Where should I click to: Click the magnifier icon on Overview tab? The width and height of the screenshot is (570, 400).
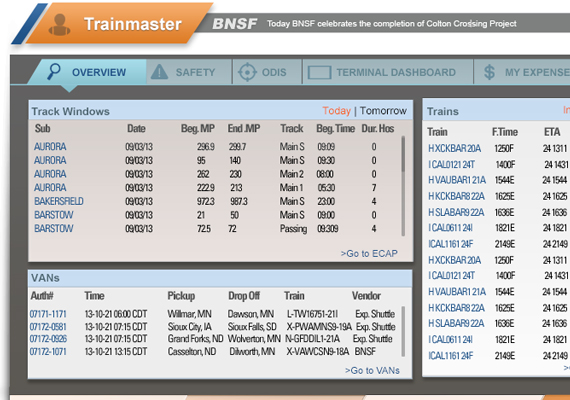(x=54, y=71)
